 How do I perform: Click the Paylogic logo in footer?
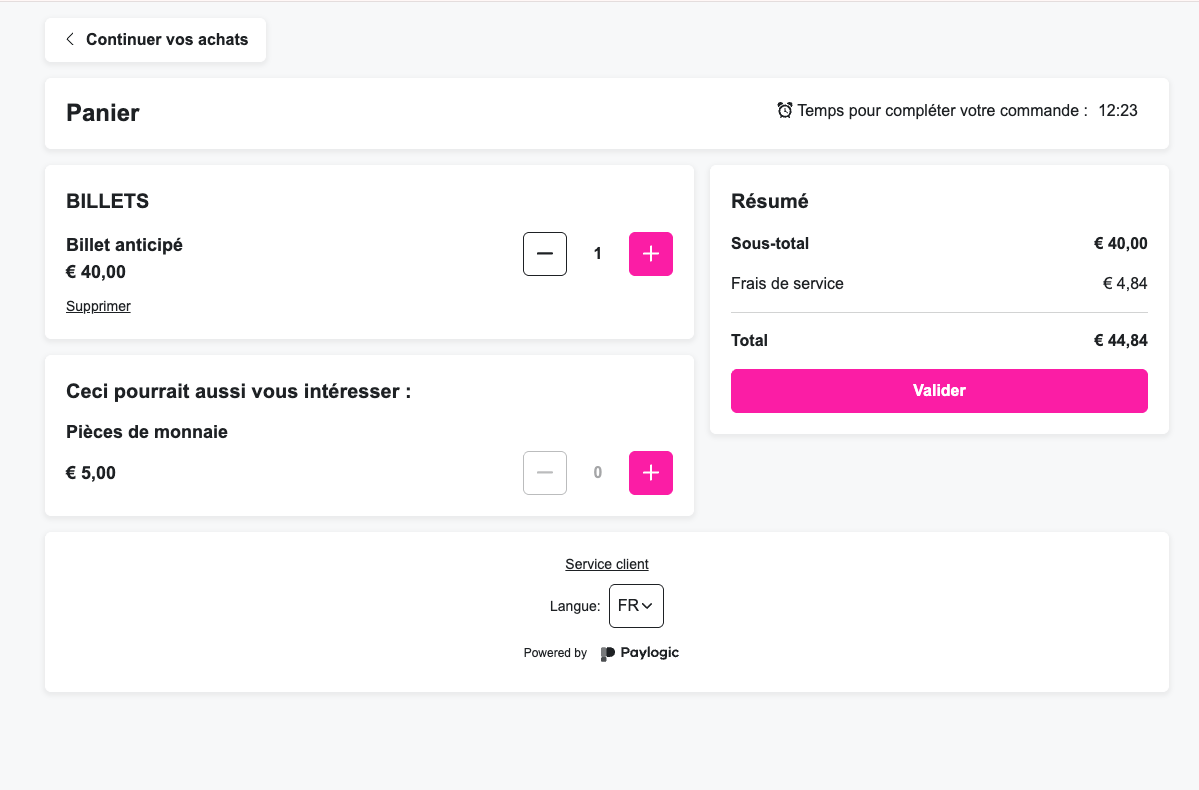[640, 653]
